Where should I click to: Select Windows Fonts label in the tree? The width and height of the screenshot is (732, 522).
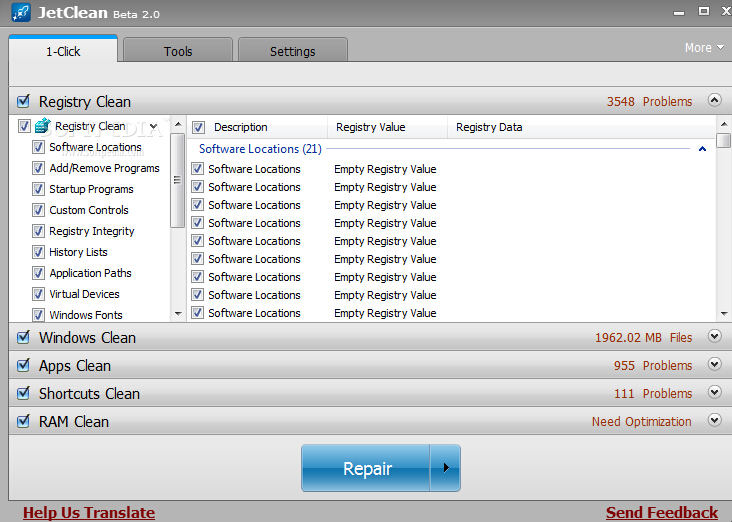click(x=85, y=315)
